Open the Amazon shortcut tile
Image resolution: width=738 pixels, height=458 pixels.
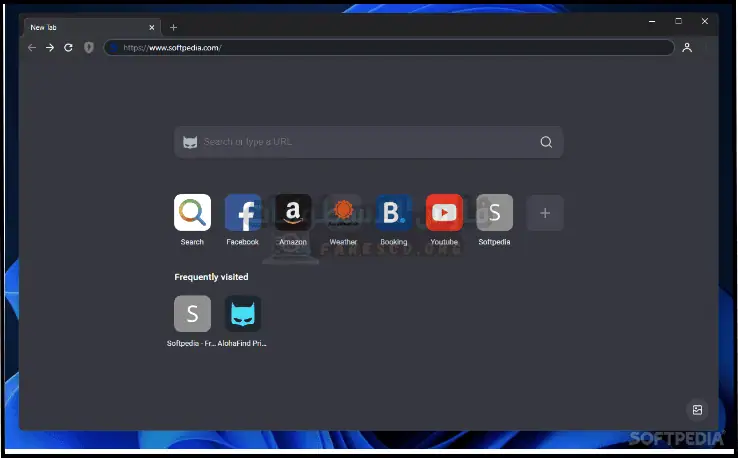[x=293, y=213]
